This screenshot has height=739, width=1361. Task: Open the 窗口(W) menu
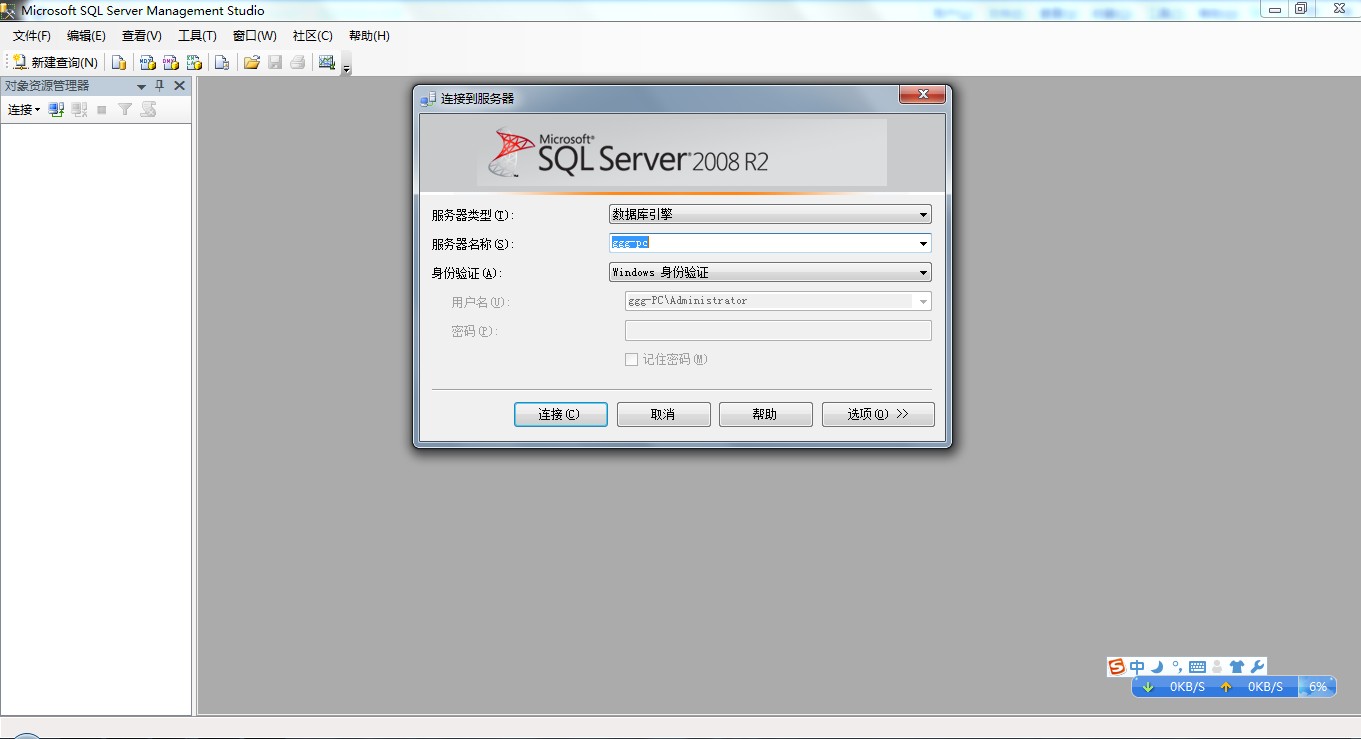point(255,36)
